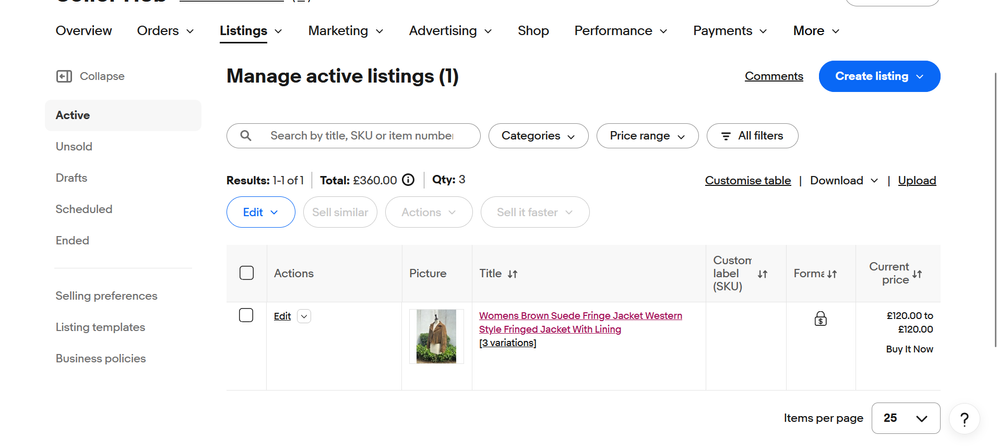Tick the select all listings checkbox

pyautogui.click(x=247, y=273)
